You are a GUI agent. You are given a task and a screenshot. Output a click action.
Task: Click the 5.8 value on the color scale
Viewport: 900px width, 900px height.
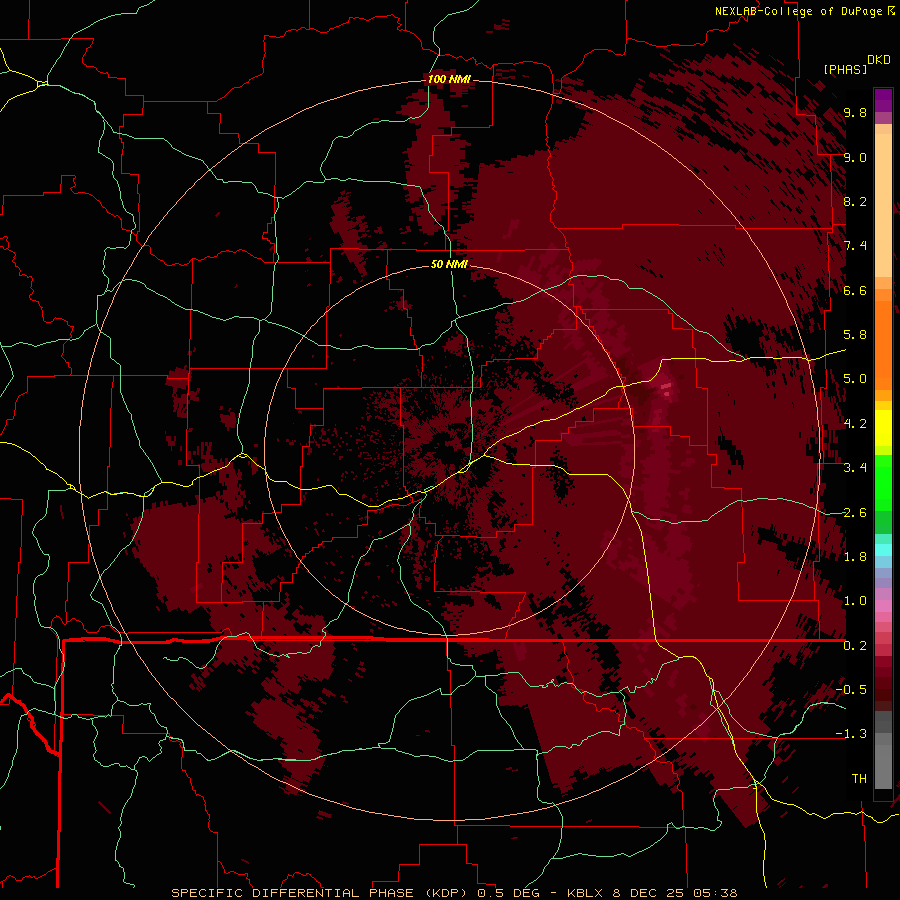coord(855,335)
